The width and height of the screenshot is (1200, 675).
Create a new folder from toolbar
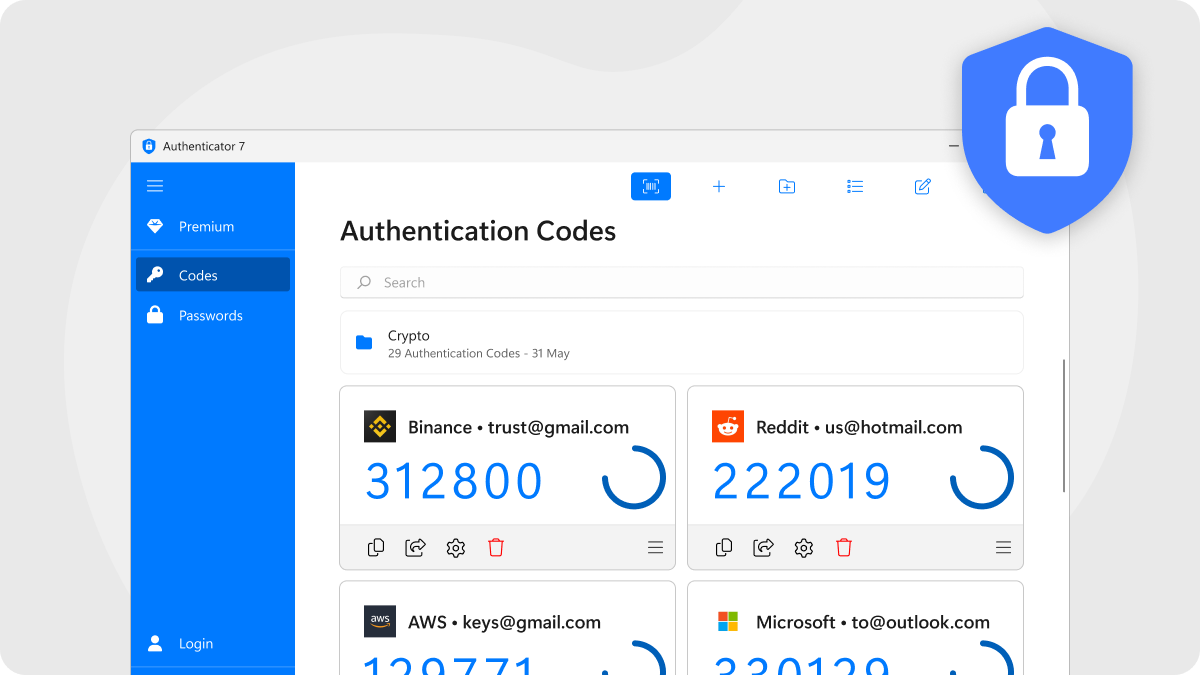point(787,187)
